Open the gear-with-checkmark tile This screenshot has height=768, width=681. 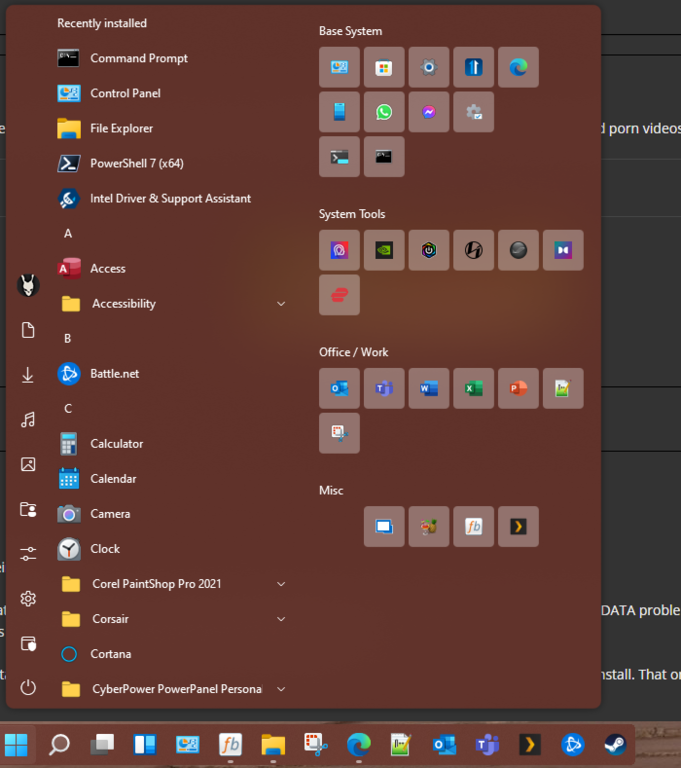473,112
